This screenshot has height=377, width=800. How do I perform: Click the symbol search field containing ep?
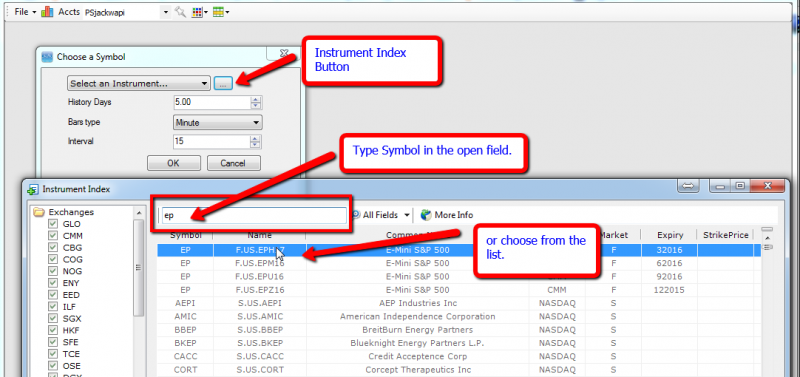[x=253, y=215]
